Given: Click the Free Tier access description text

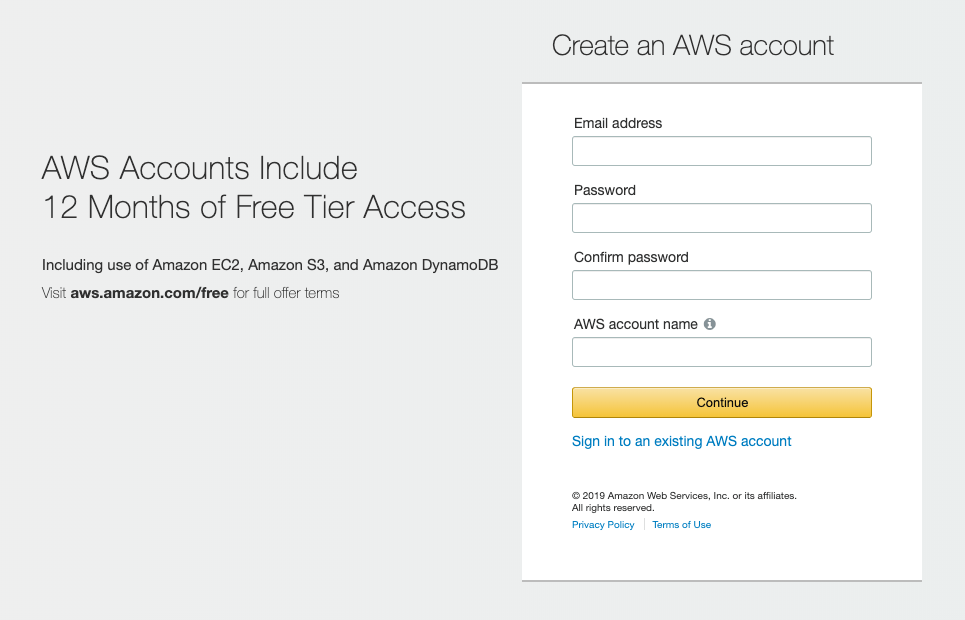Looking at the screenshot, I should [268, 264].
